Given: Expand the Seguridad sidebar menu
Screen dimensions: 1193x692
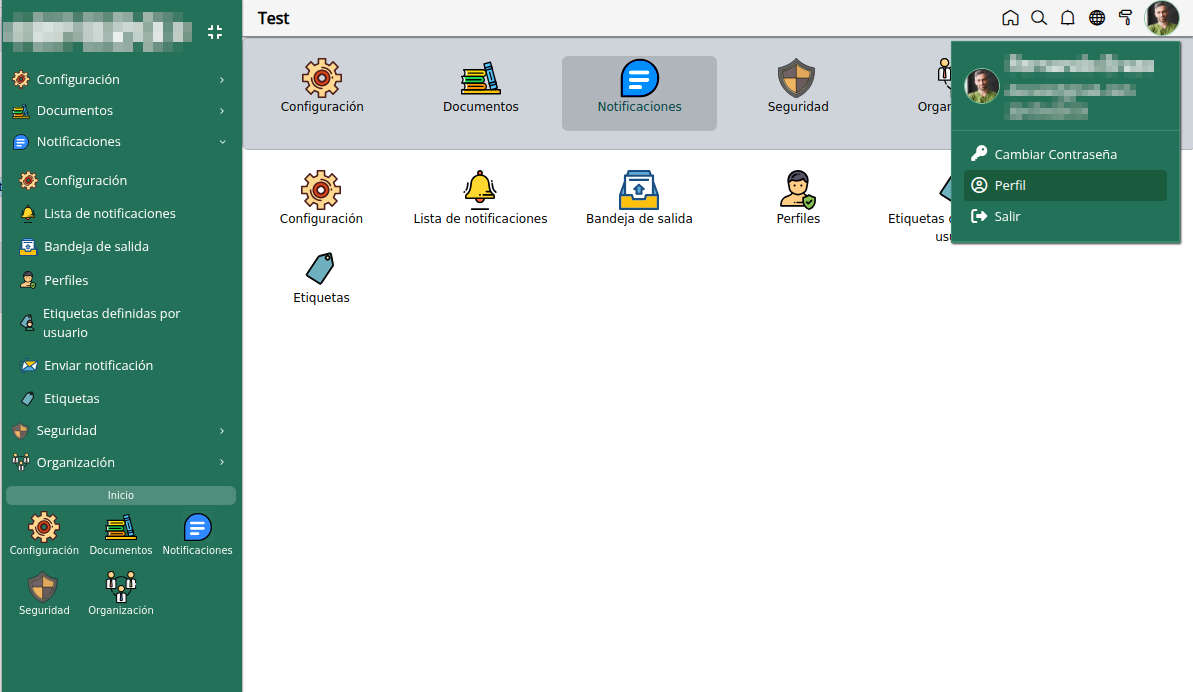Looking at the screenshot, I should point(121,430).
